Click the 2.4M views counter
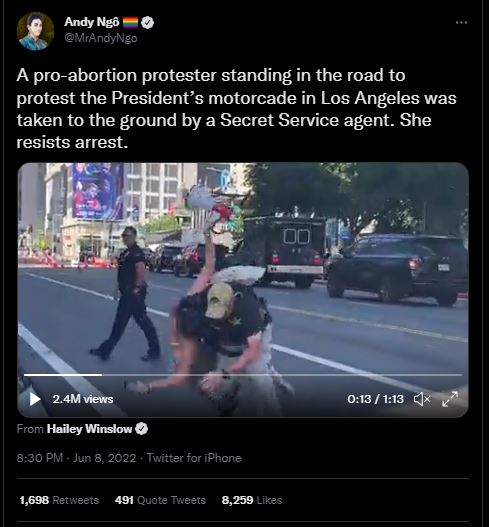This screenshot has width=489, height=527. (83, 399)
